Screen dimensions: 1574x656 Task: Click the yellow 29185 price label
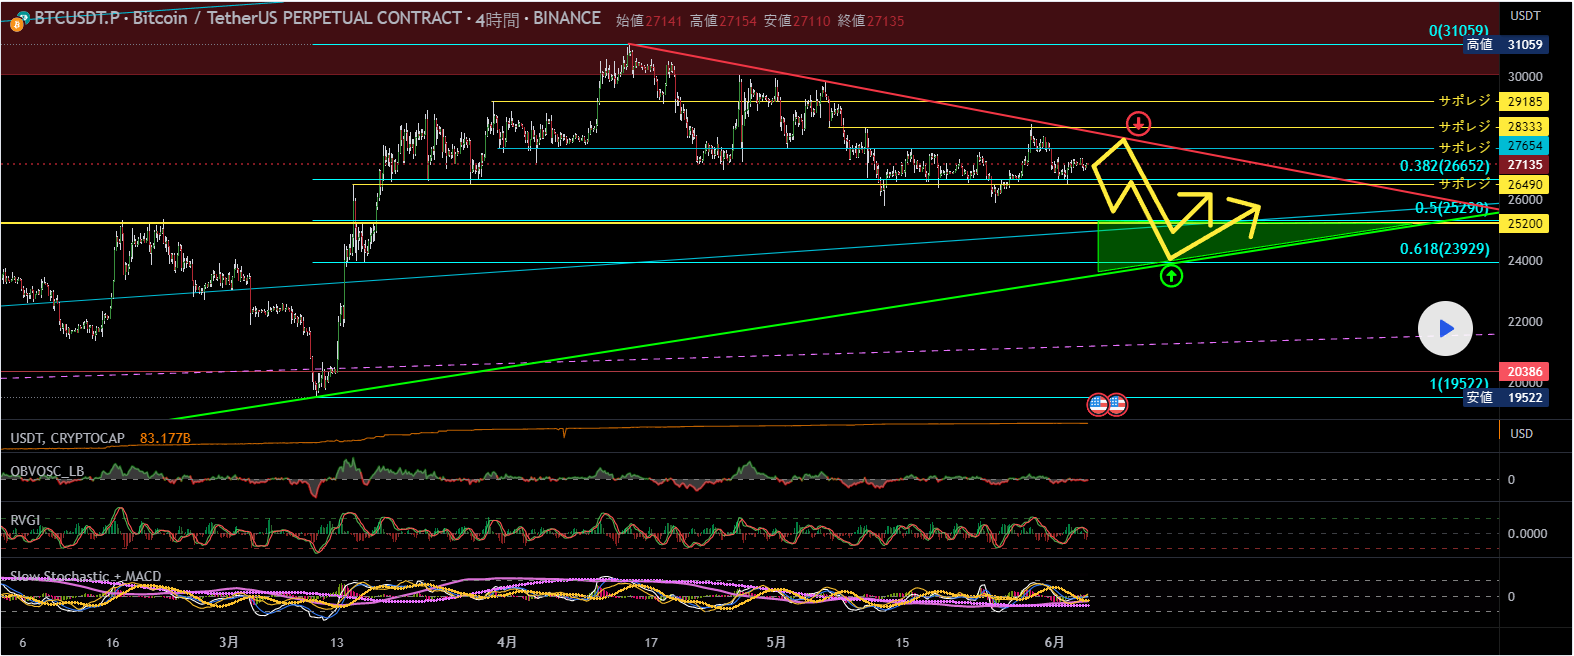(x=1525, y=102)
